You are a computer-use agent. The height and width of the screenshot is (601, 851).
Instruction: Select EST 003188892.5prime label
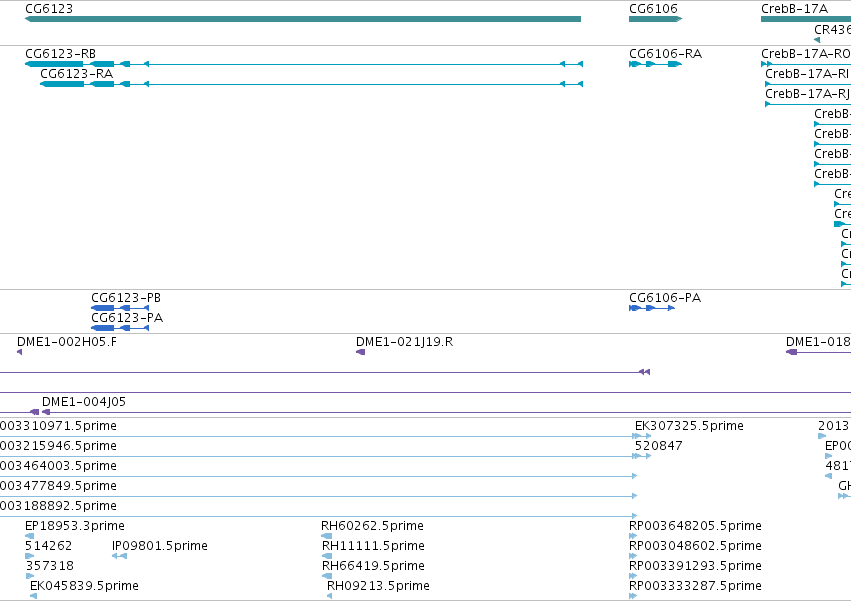click(58, 507)
